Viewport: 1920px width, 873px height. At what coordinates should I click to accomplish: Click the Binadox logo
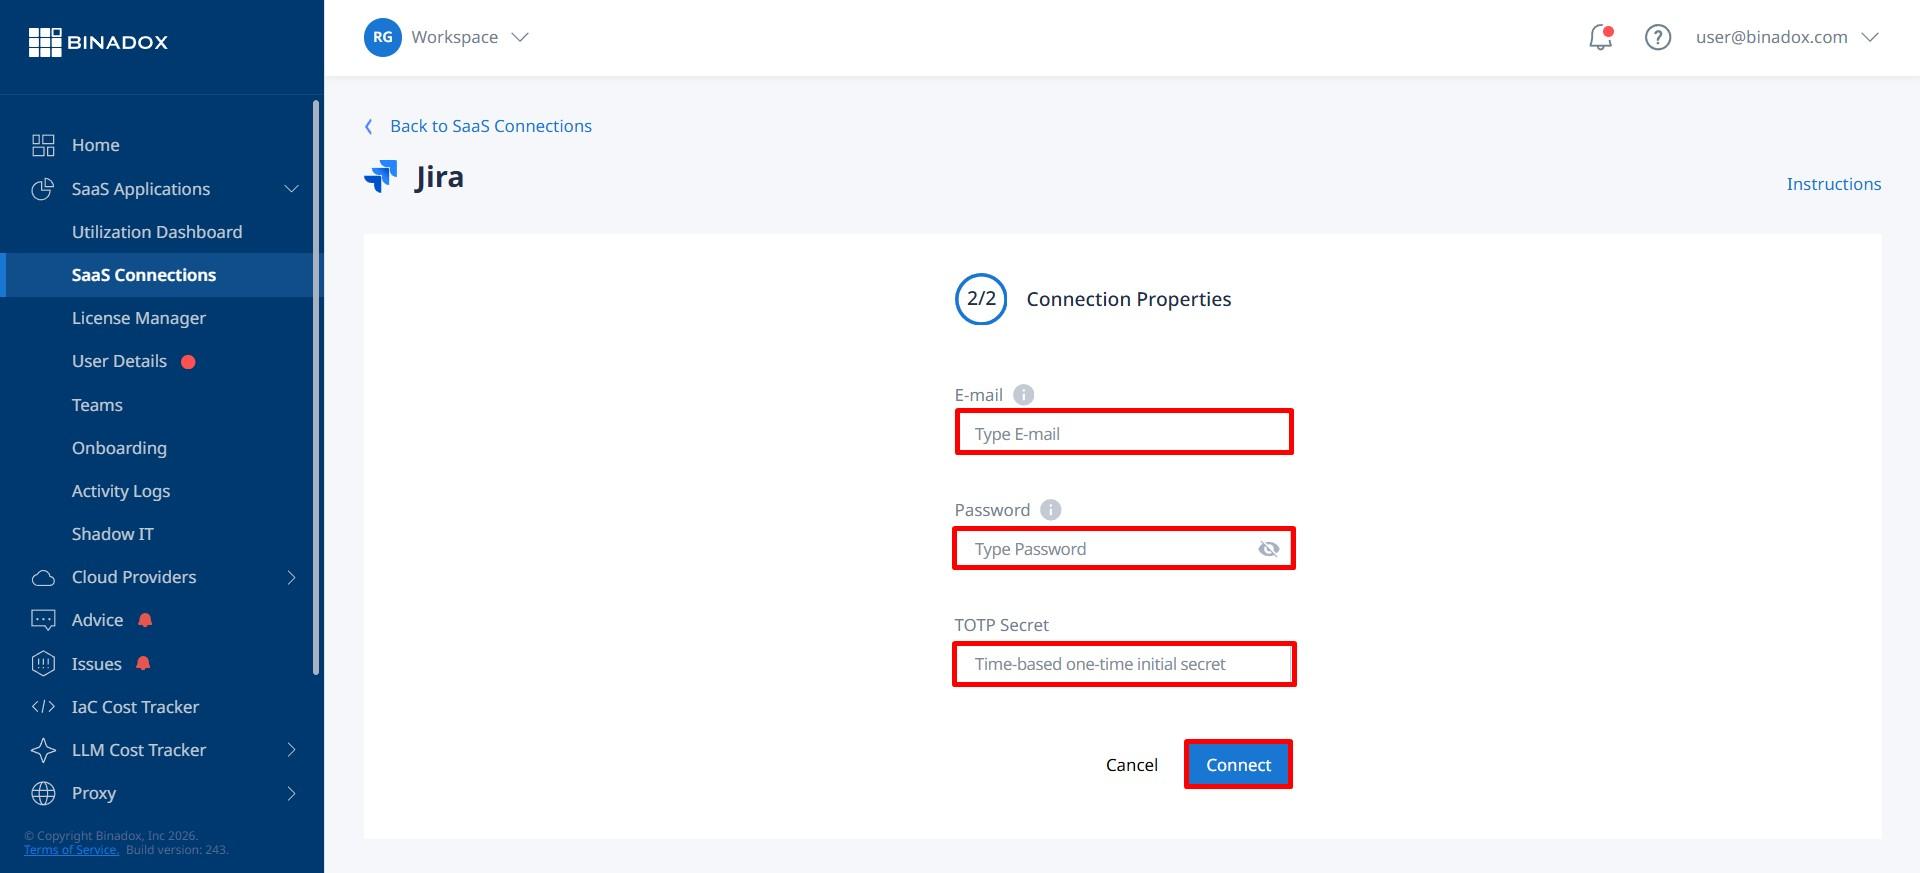[x=98, y=42]
